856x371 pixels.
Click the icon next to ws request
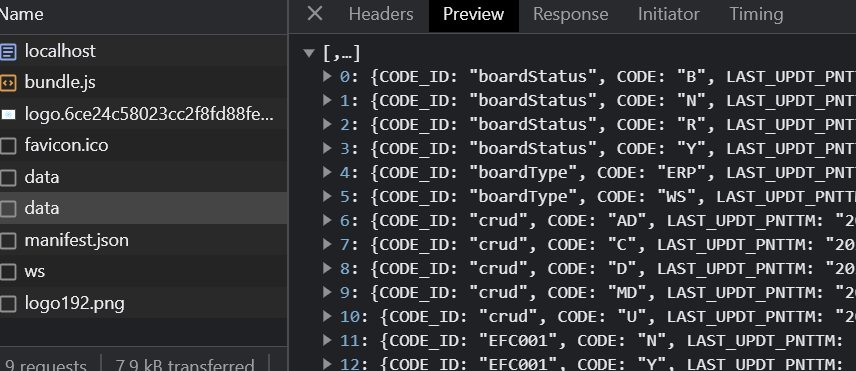click(x=8, y=272)
